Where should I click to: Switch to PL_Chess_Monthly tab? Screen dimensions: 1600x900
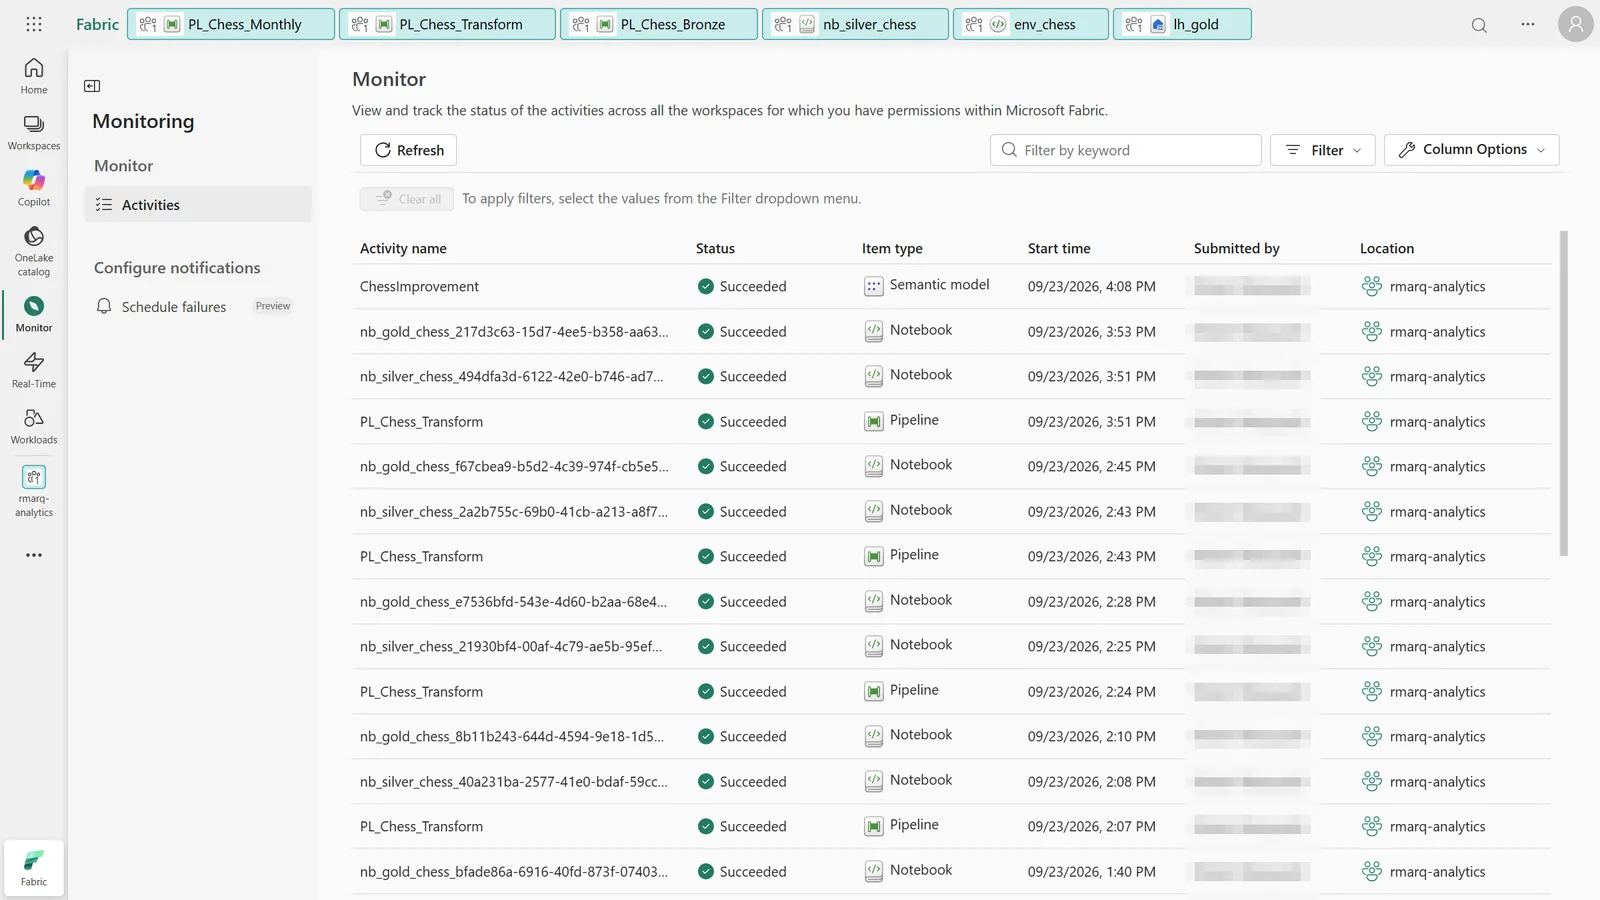231,24
